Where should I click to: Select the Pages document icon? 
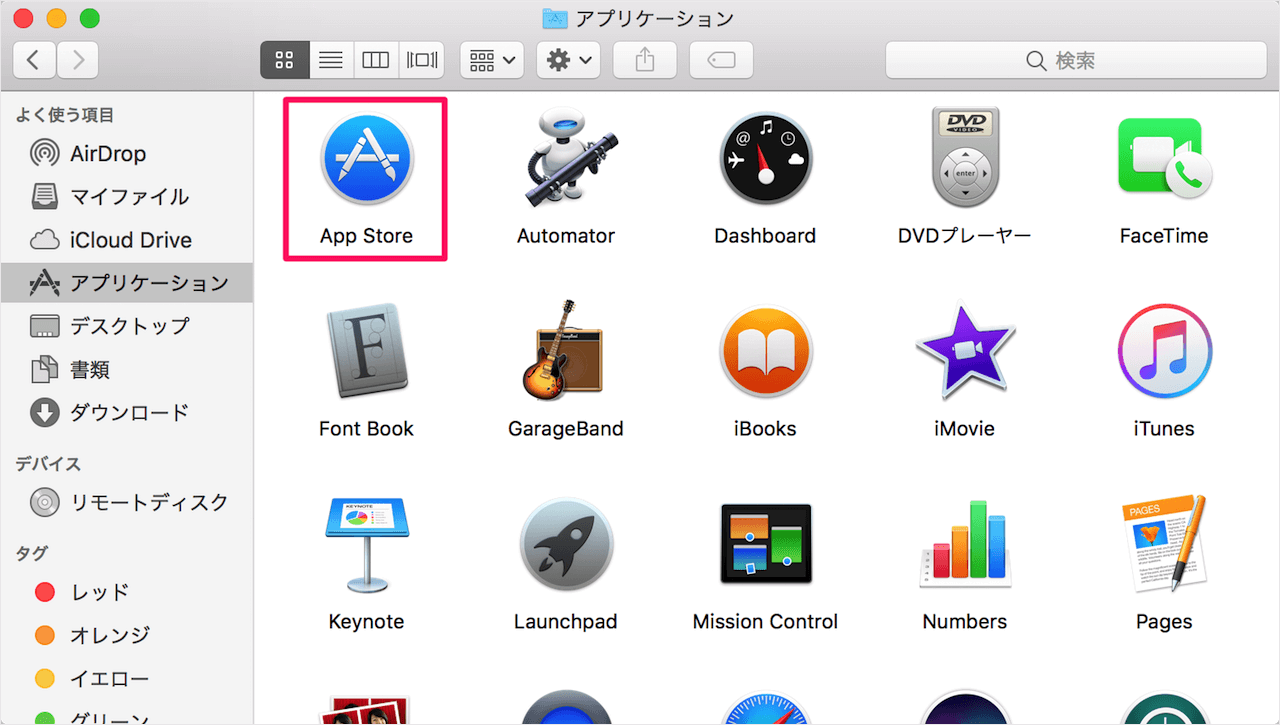pos(1164,543)
